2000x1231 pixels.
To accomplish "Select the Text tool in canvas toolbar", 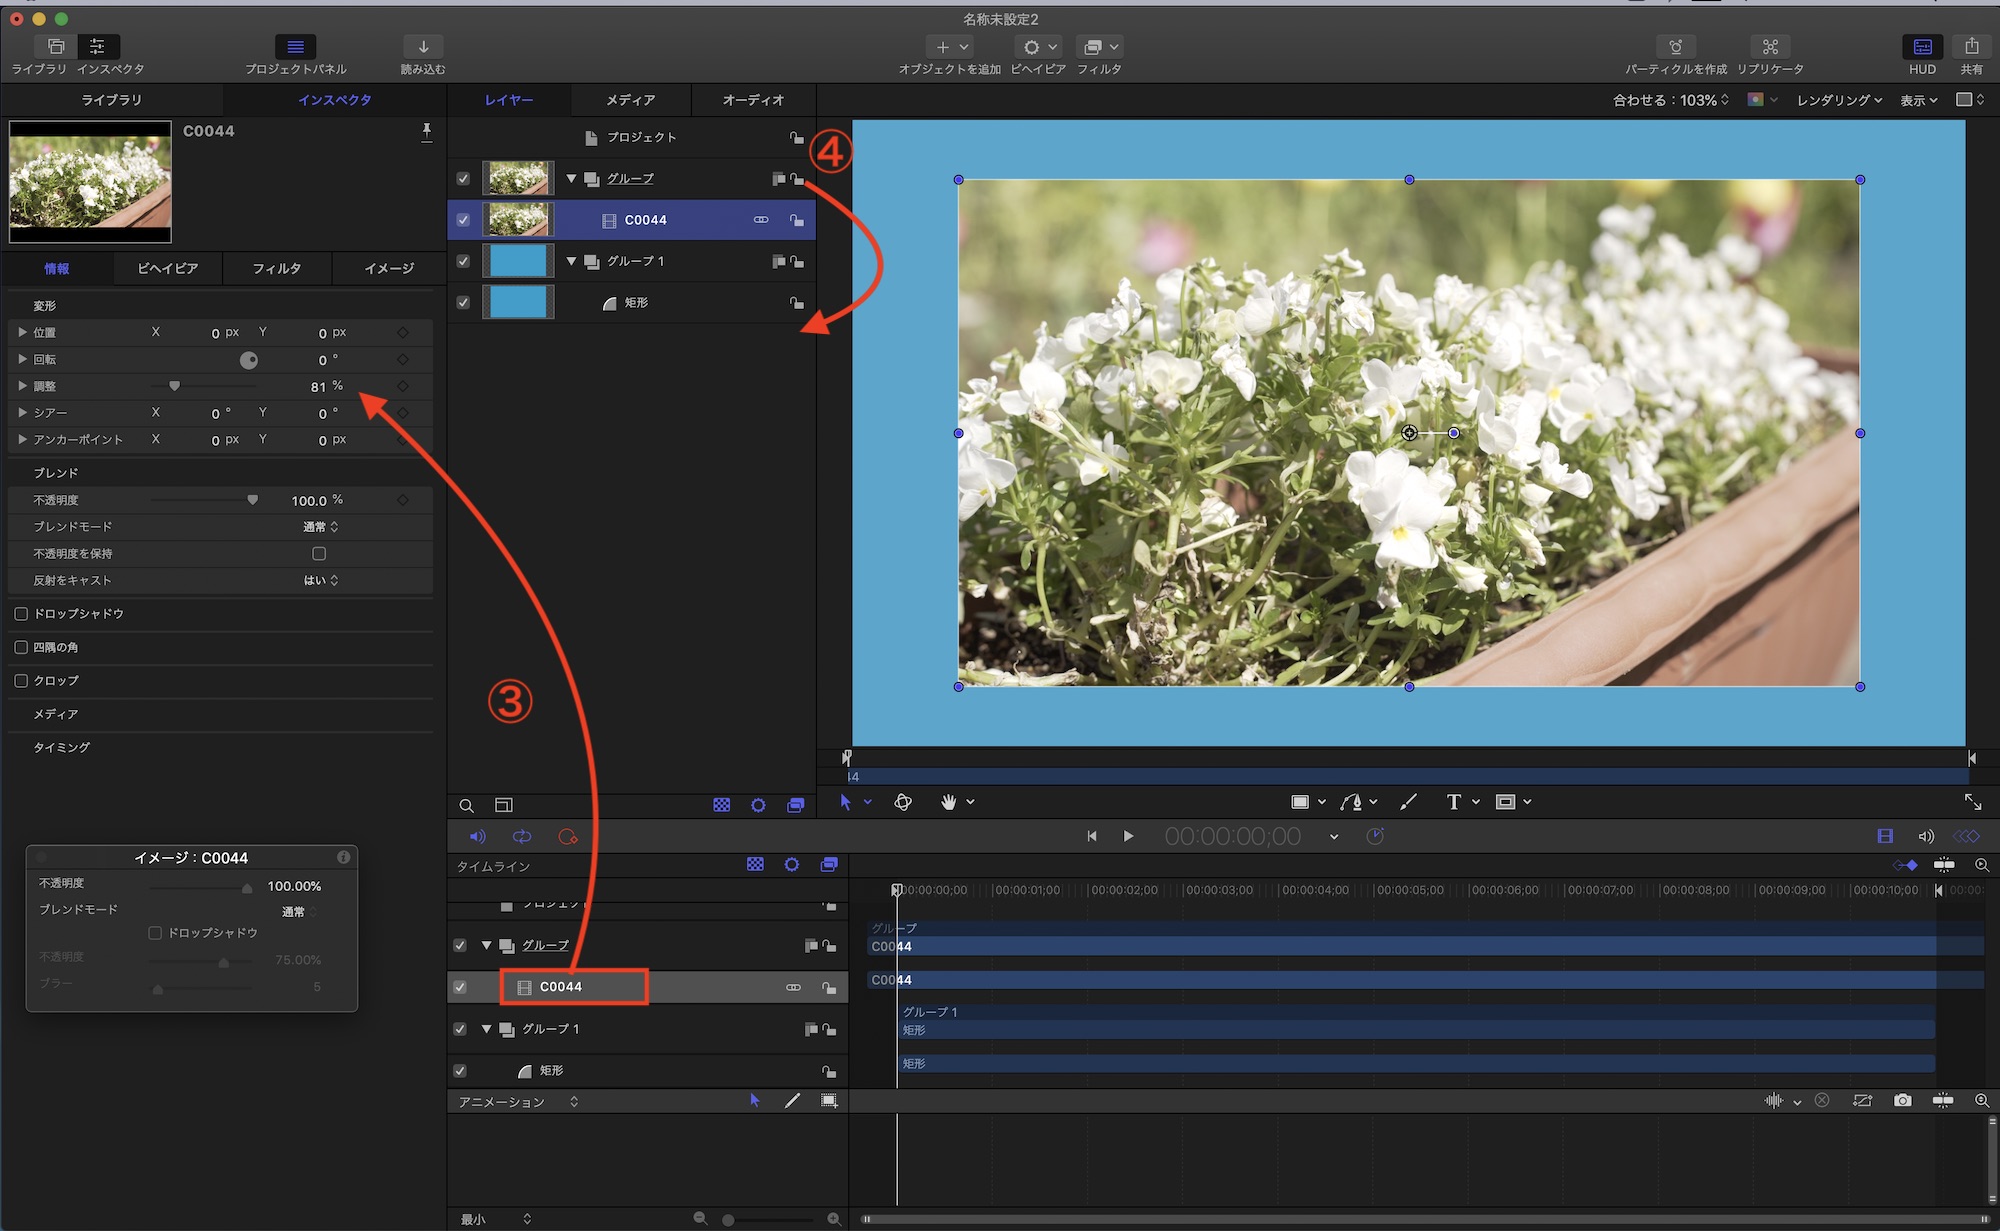I will click(1453, 802).
